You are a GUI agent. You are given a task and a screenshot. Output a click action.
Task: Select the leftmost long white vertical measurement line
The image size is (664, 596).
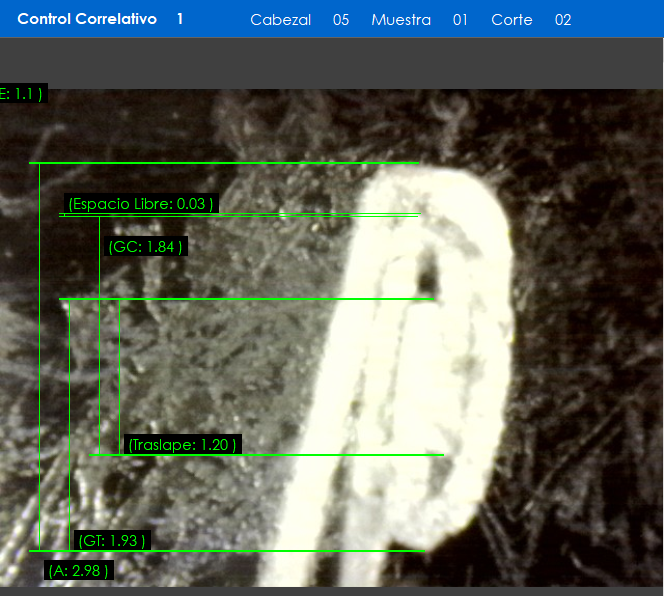click(39, 350)
